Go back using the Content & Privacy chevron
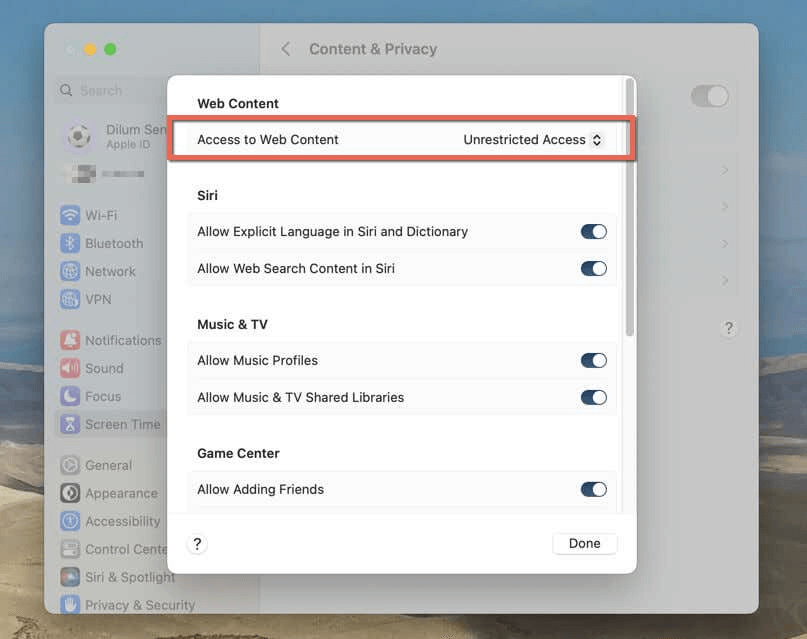Screen dimensions: 807x639 286,49
